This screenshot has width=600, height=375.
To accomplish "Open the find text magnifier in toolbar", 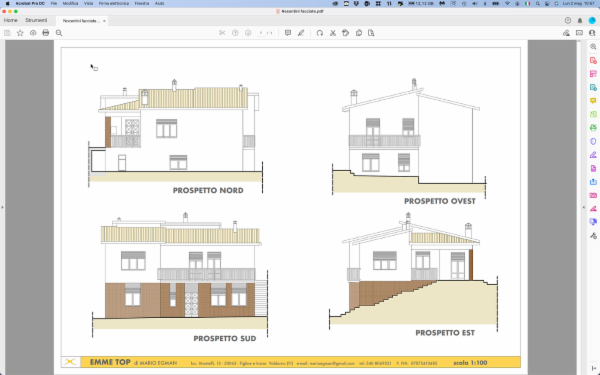I will (59, 33).
